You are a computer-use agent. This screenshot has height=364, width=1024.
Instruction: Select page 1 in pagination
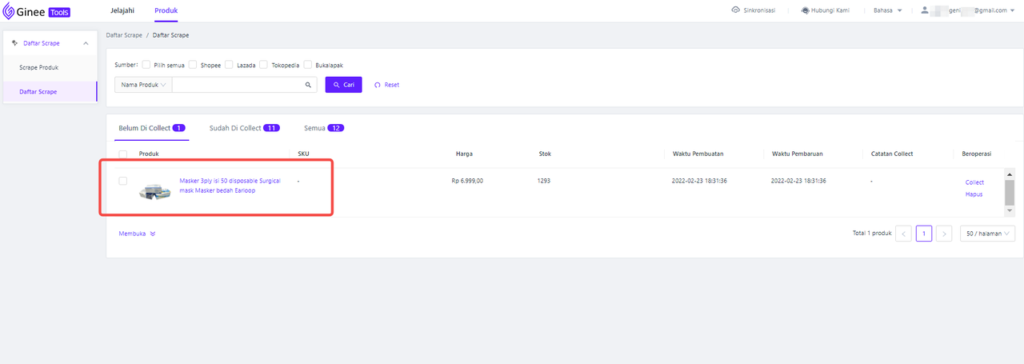(923, 233)
